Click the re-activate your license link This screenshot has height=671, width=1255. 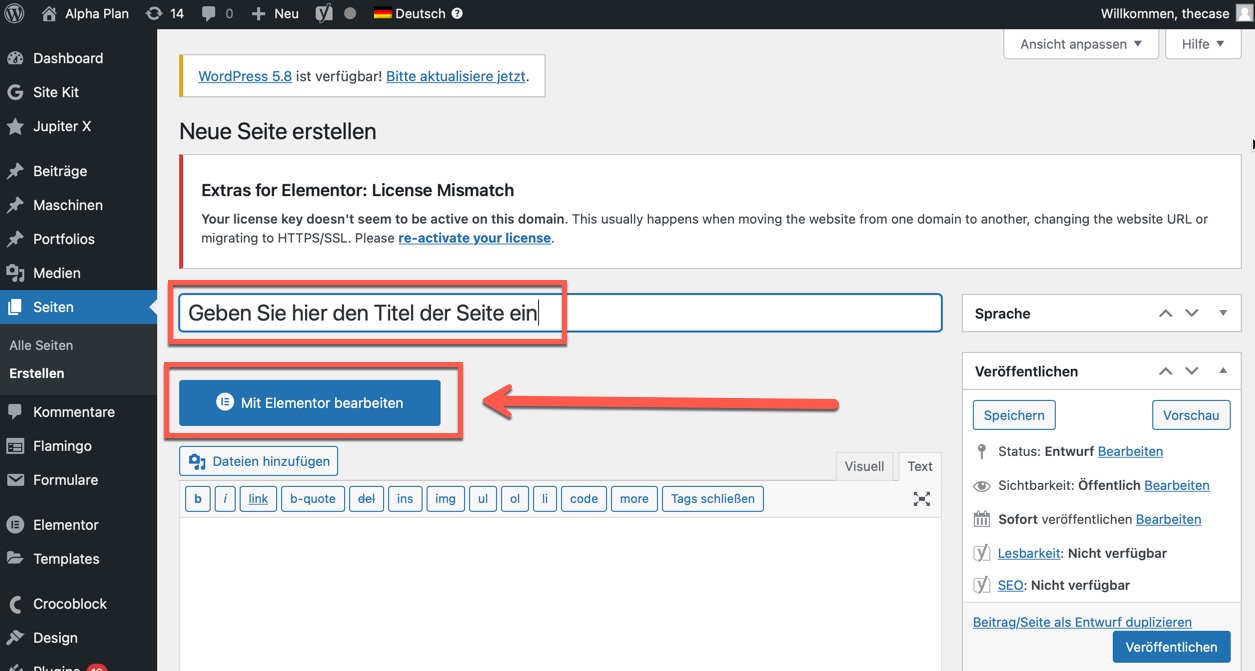474,238
